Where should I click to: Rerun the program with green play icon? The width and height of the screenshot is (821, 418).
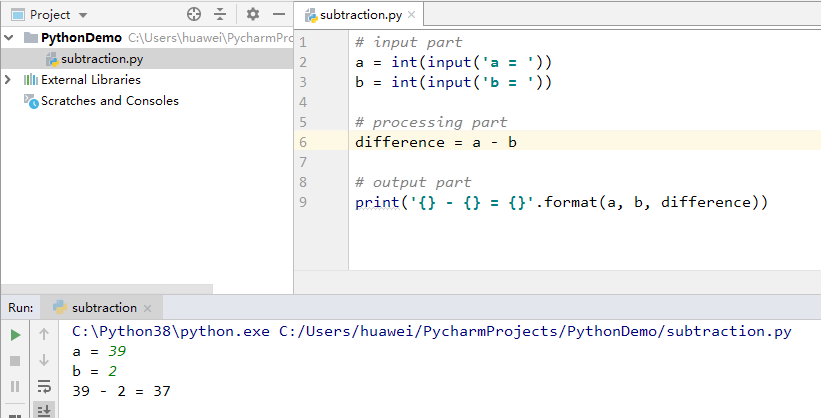point(16,335)
